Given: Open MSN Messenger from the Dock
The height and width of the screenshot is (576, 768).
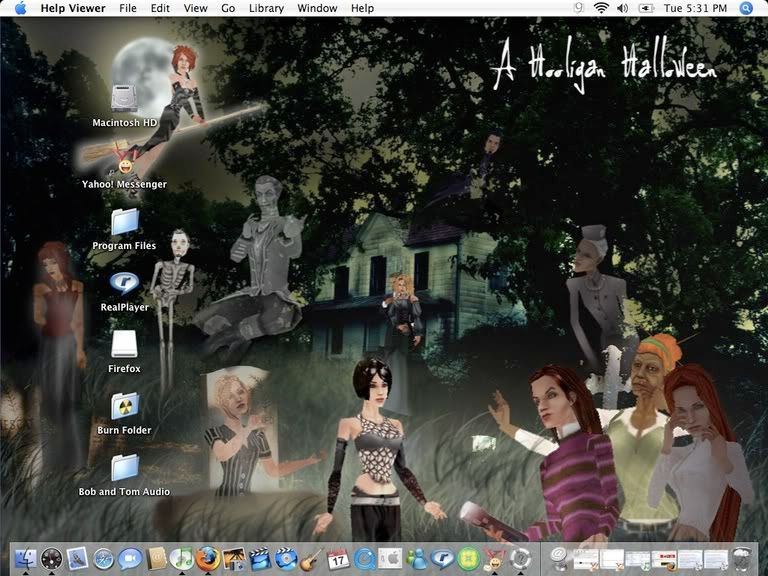Looking at the screenshot, I should (x=417, y=559).
